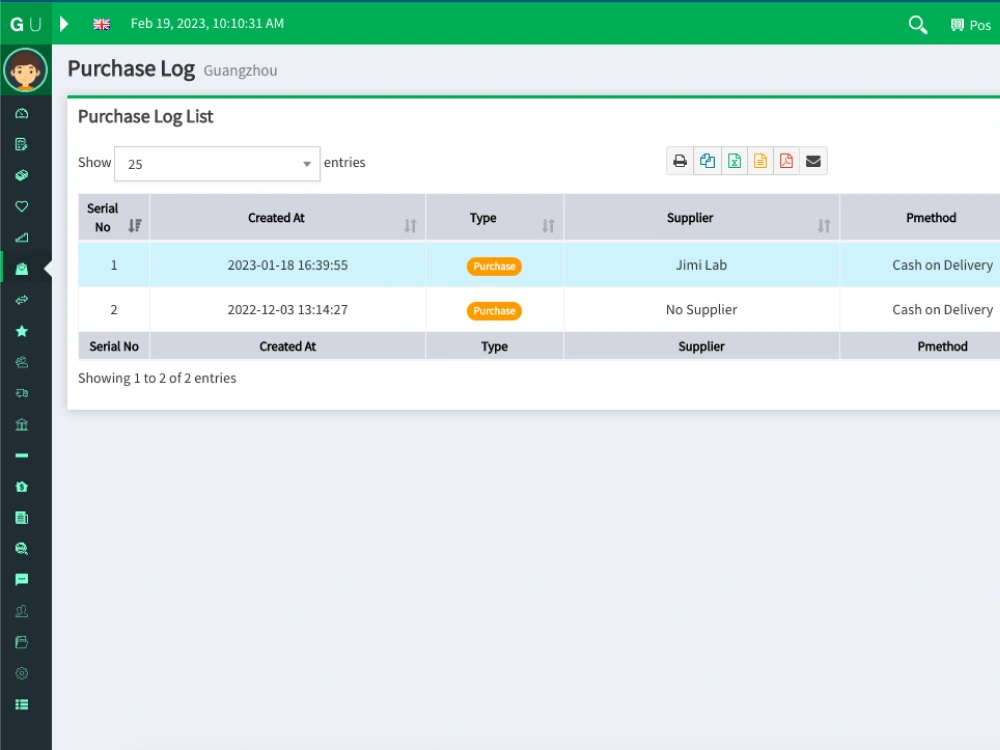
Task: Copy the table data to clipboard
Action: [x=707, y=160]
